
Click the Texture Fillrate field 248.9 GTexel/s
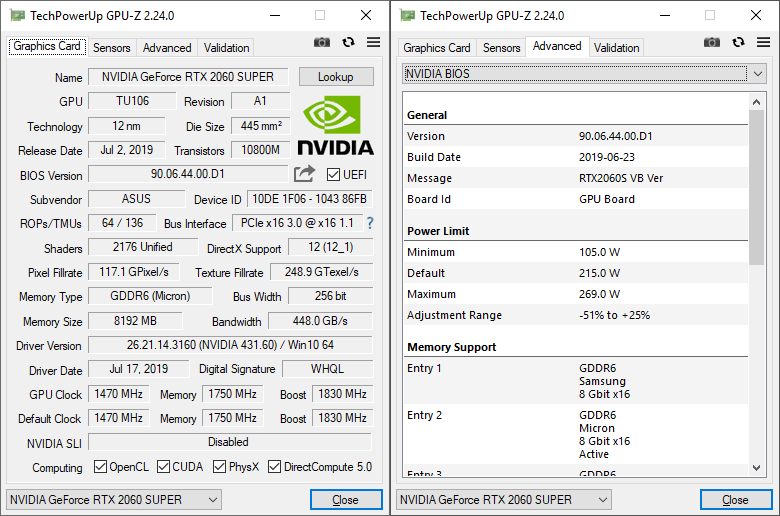click(321, 272)
